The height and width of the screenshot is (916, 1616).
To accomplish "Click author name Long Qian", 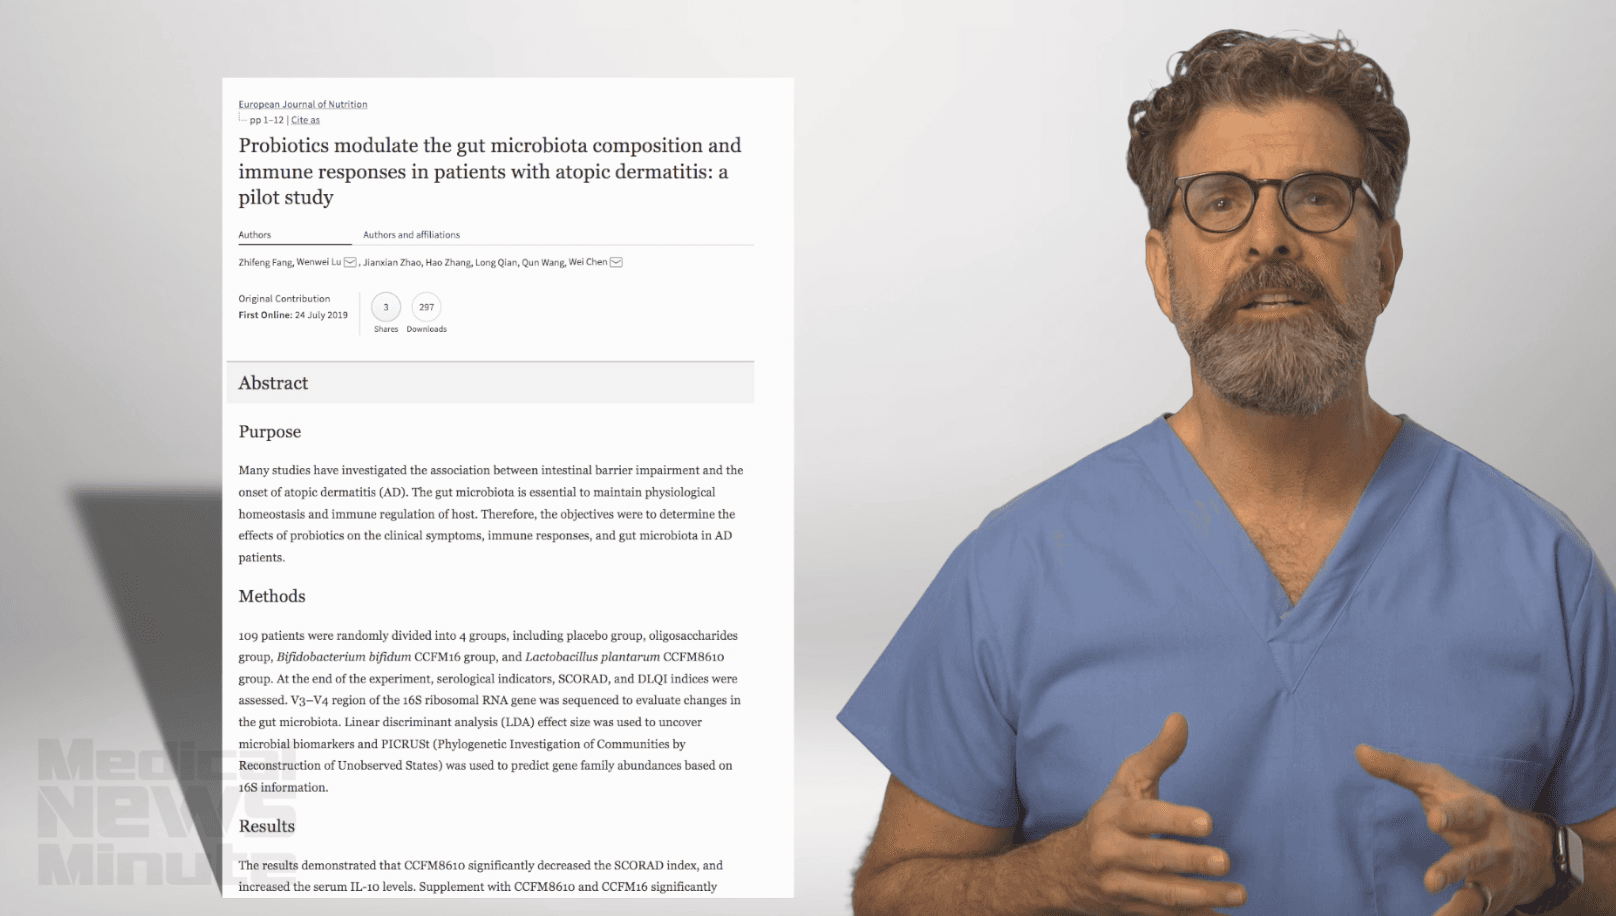I will point(496,262).
